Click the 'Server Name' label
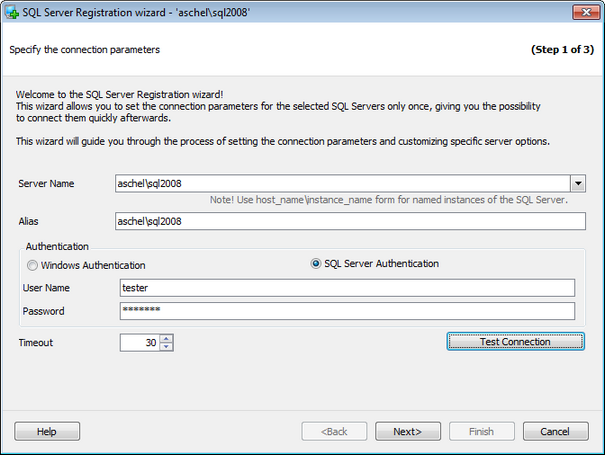Image resolution: width=605 pixels, height=455 pixels. pos(46,184)
